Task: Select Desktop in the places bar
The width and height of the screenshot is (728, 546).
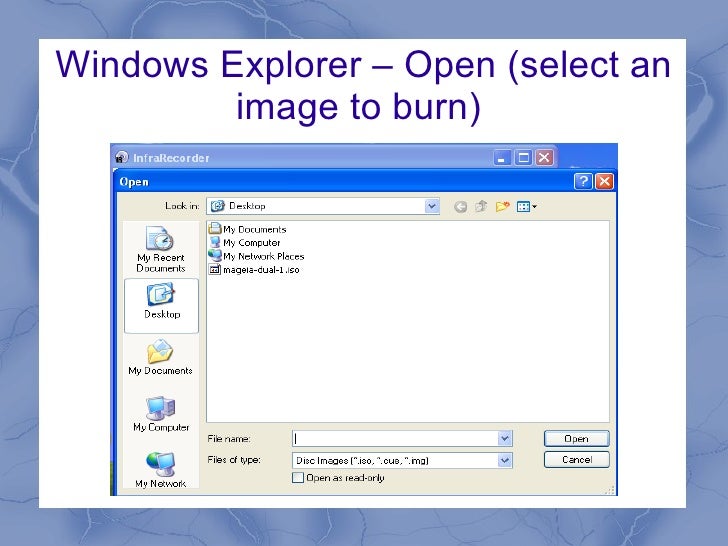Action: [x=162, y=306]
